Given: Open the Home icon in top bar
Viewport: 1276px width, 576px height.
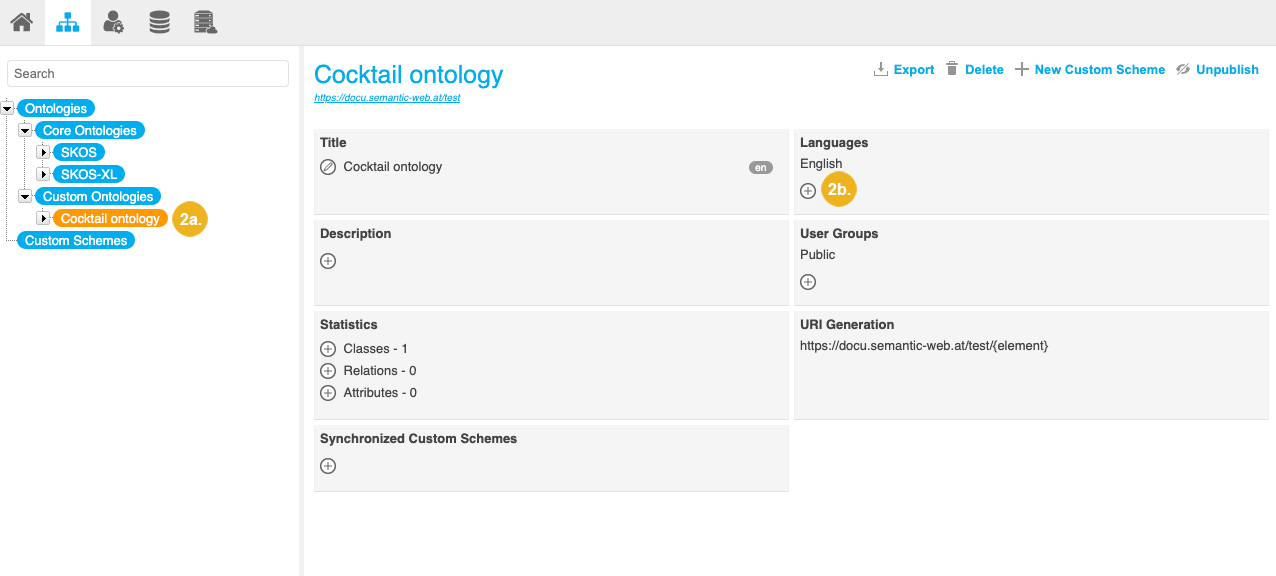Looking at the screenshot, I should pos(22,22).
